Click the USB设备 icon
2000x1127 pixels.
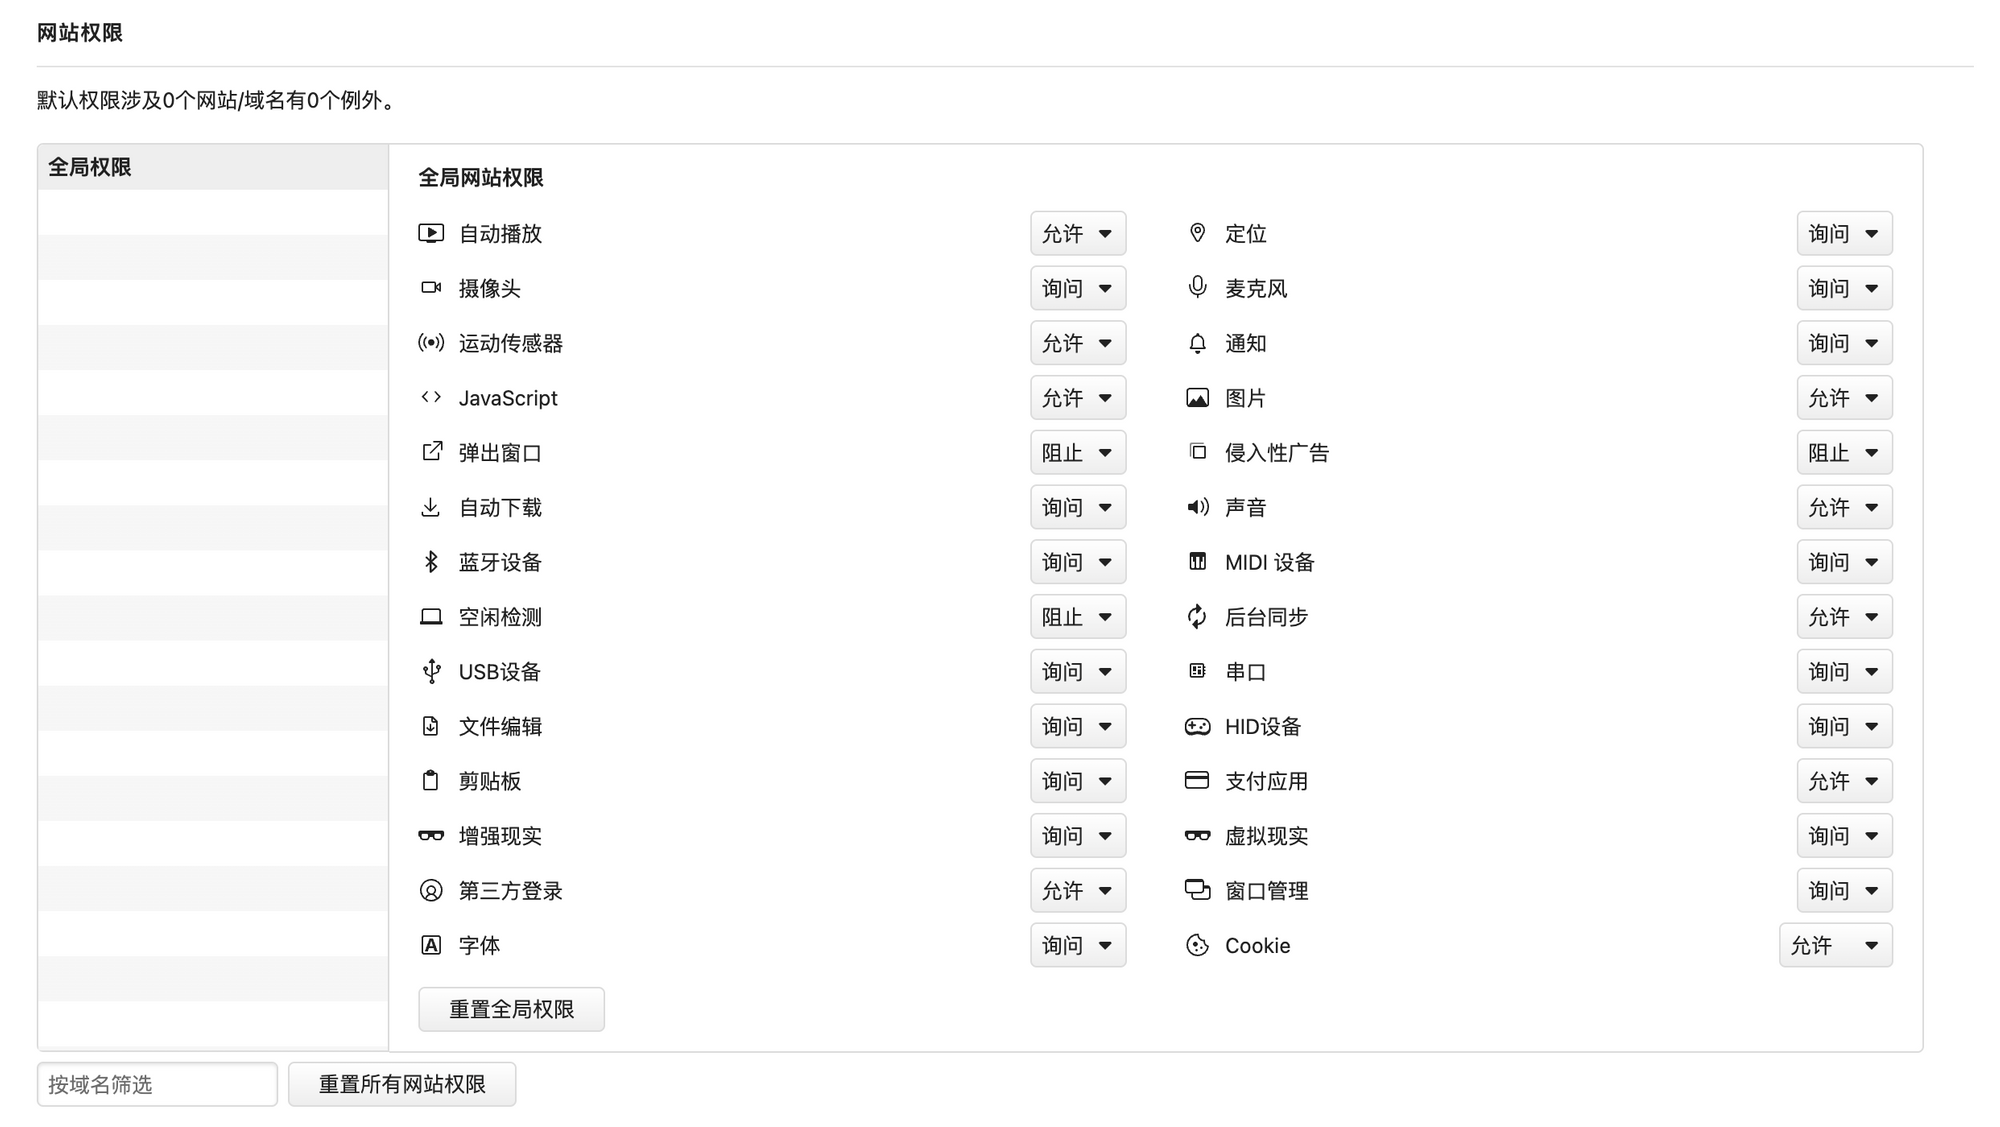[431, 671]
